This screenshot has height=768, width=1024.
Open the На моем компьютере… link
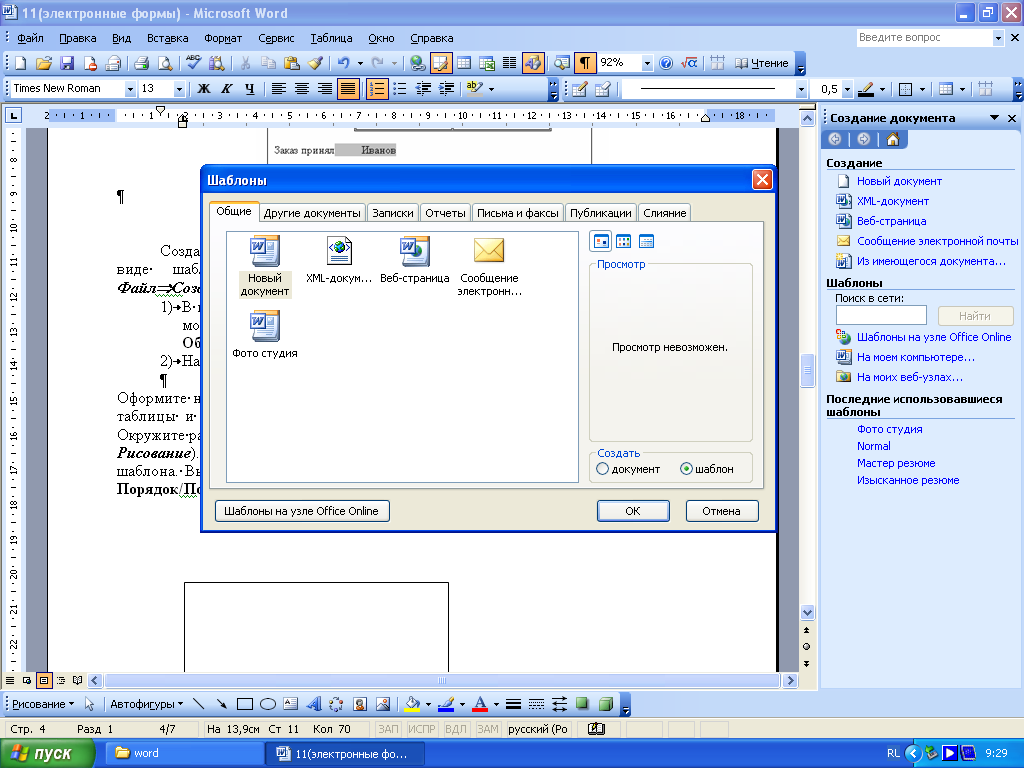pyautogui.click(x=916, y=357)
